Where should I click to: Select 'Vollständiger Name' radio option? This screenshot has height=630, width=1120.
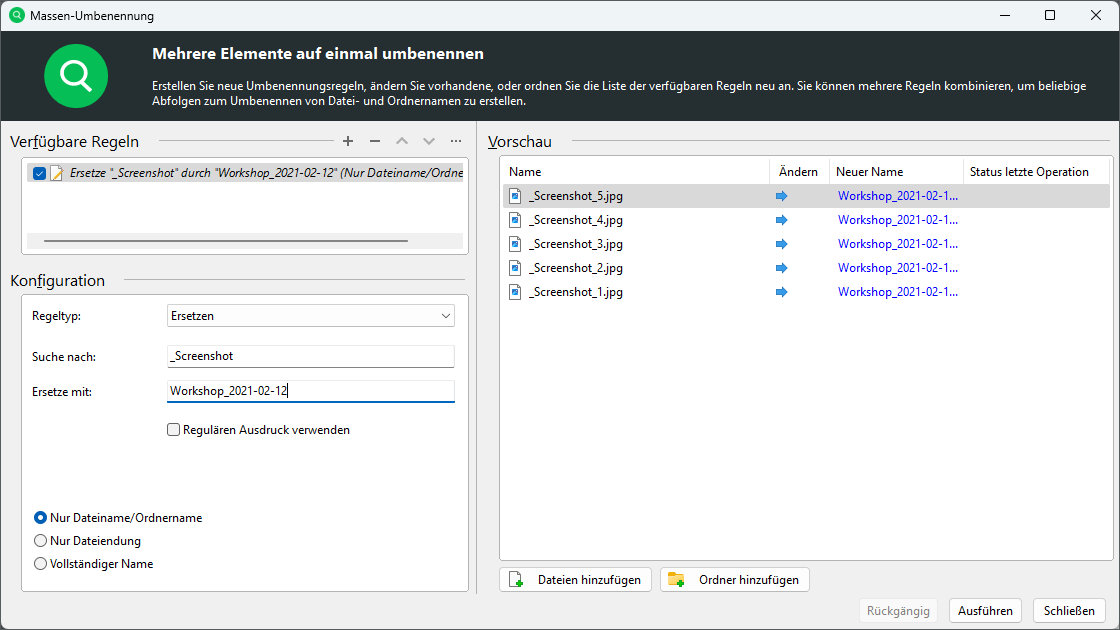41,564
